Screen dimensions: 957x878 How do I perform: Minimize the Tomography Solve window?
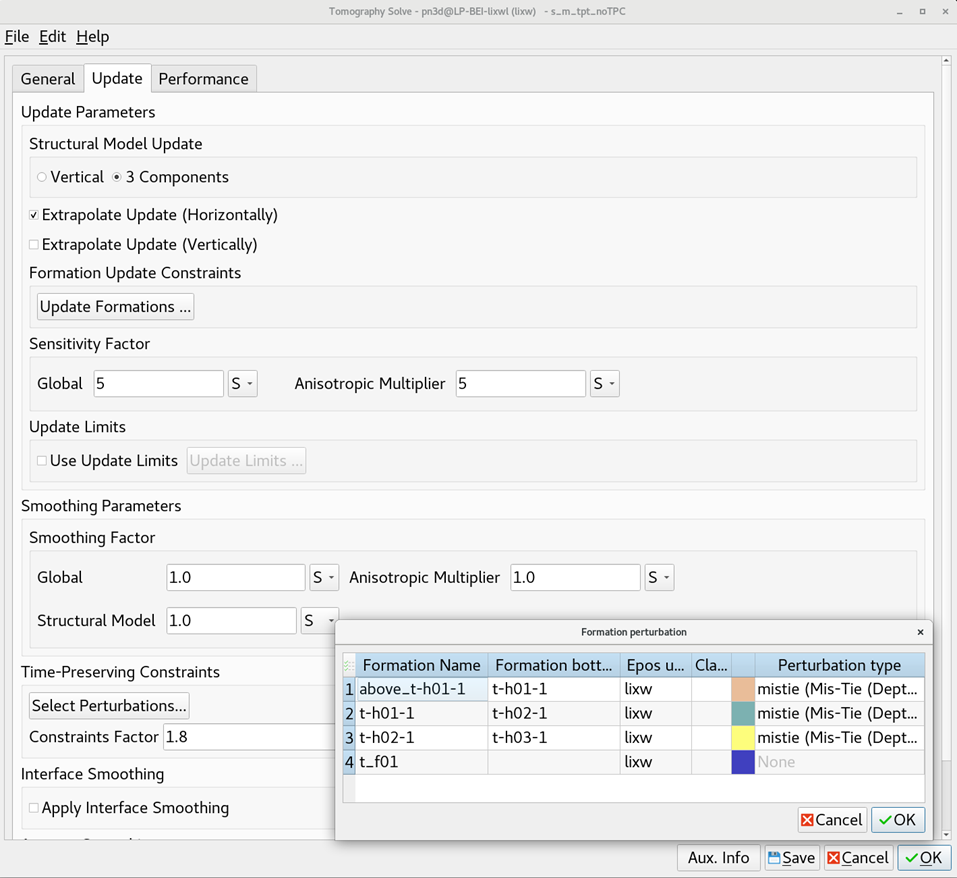(900, 12)
